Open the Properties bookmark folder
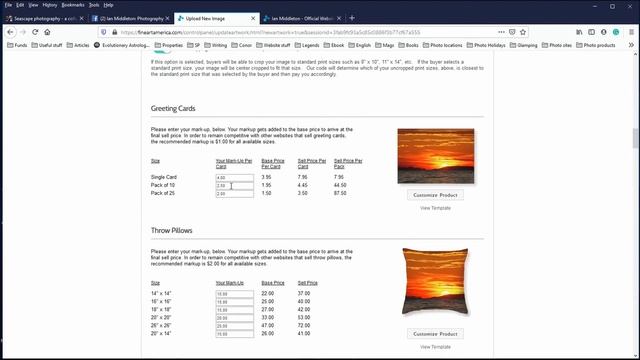Image resolution: width=640 pixels, height=360 pixels. (169, 45)
